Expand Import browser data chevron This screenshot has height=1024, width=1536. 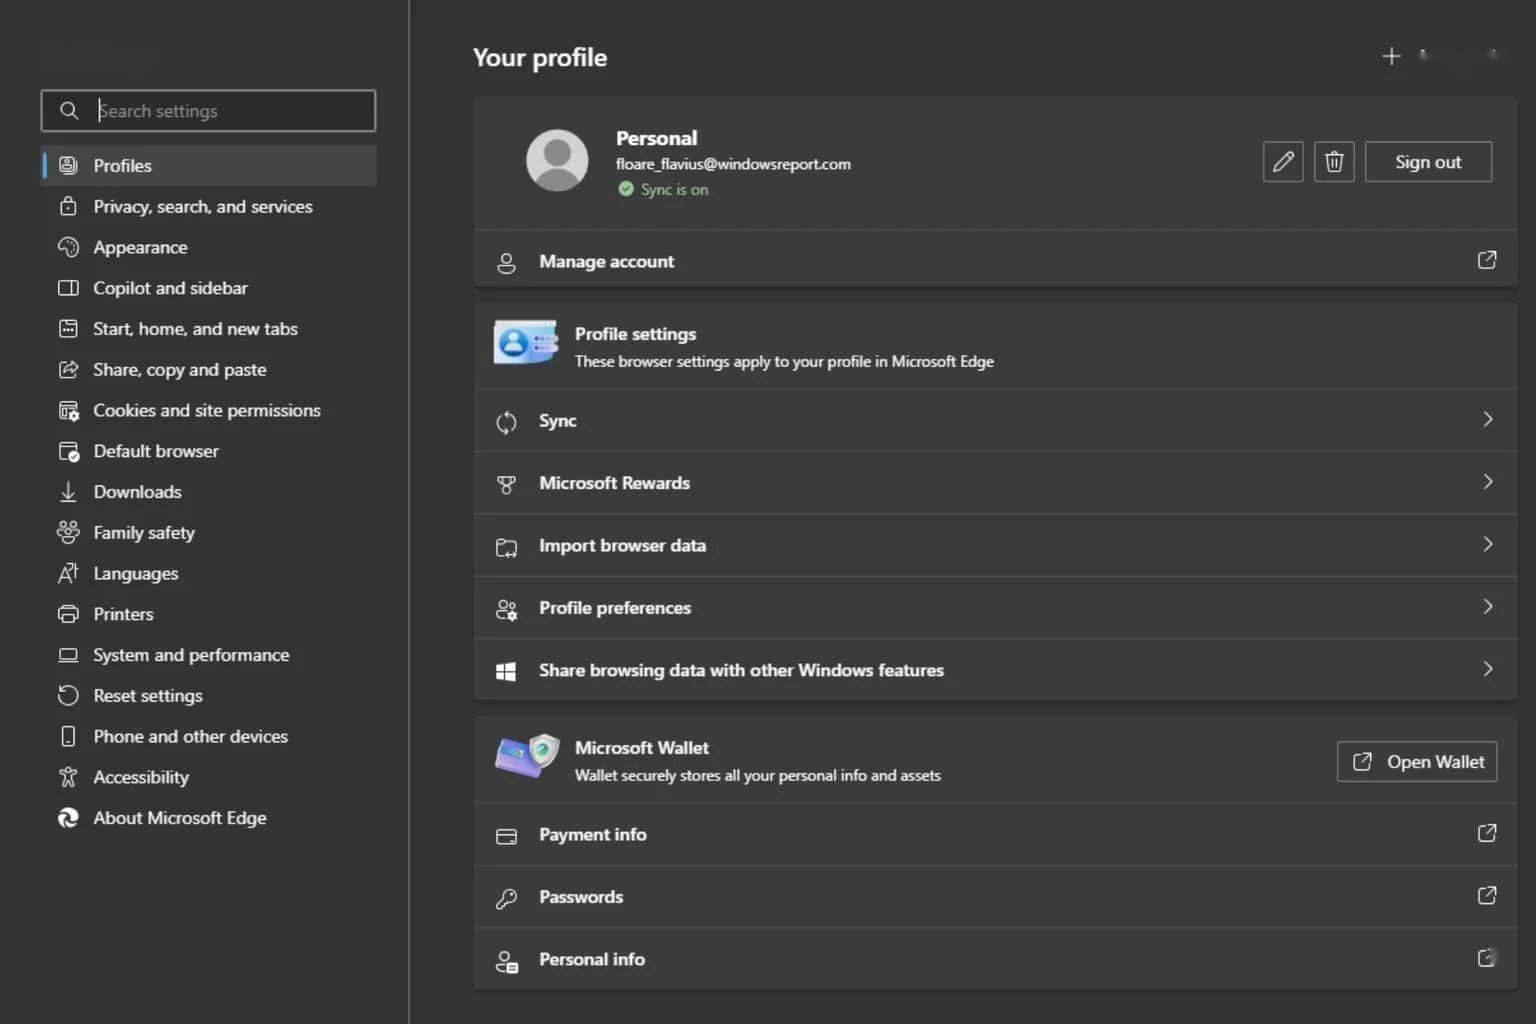click(1488, 544)
